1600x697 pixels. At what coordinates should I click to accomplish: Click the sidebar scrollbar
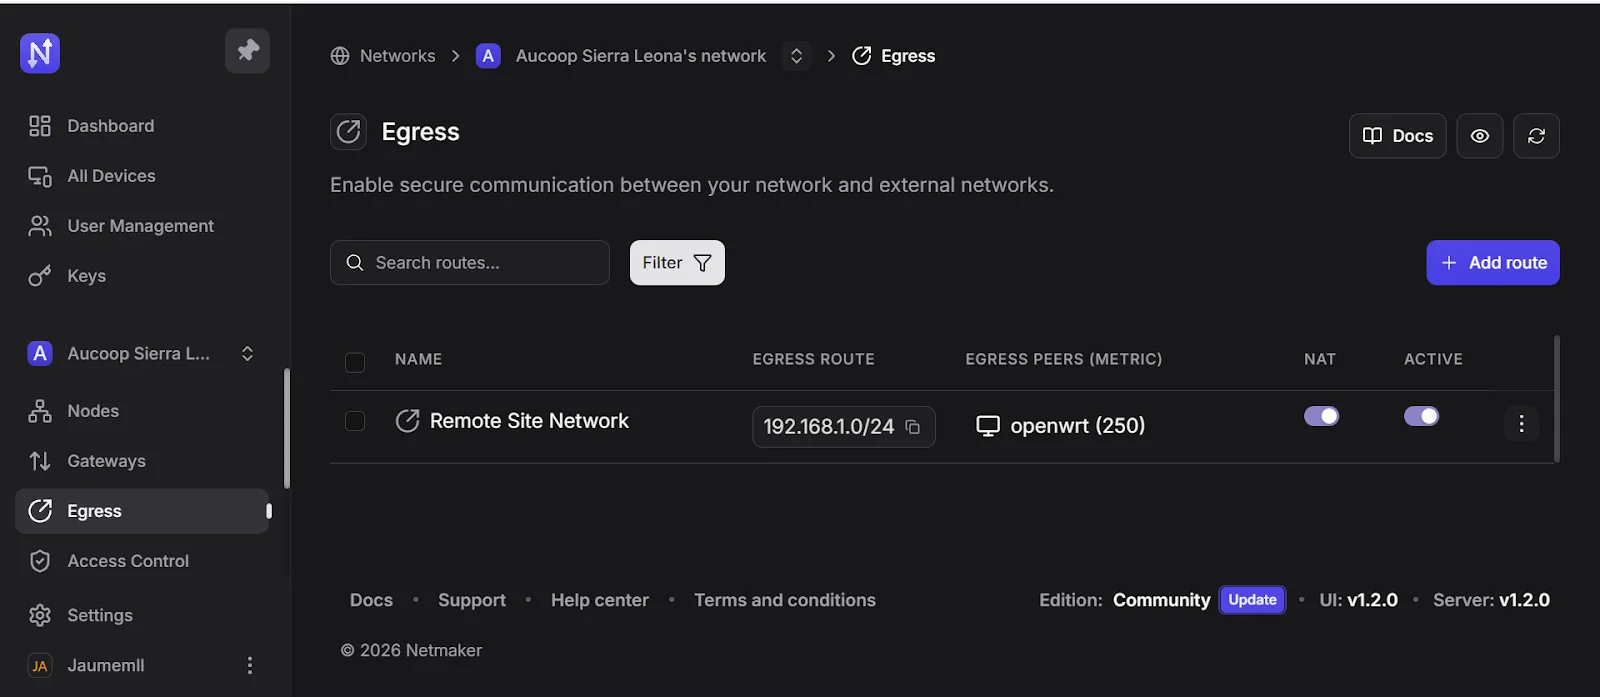pos(287,428)
